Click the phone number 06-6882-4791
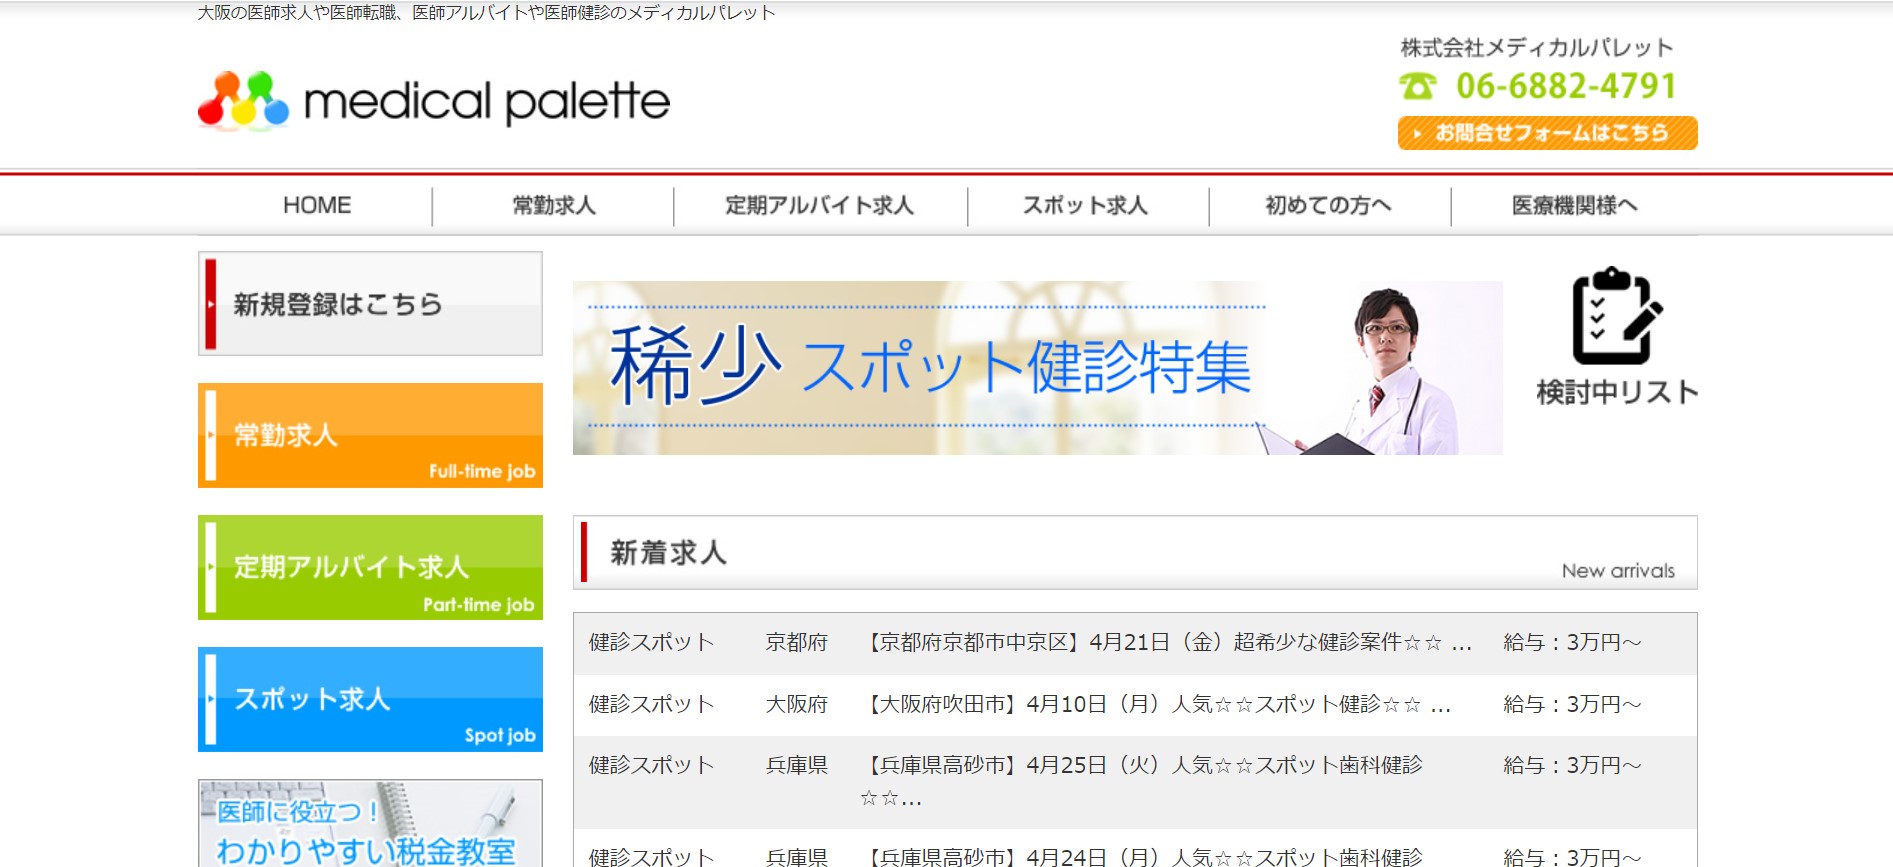 coord(1566,87)
